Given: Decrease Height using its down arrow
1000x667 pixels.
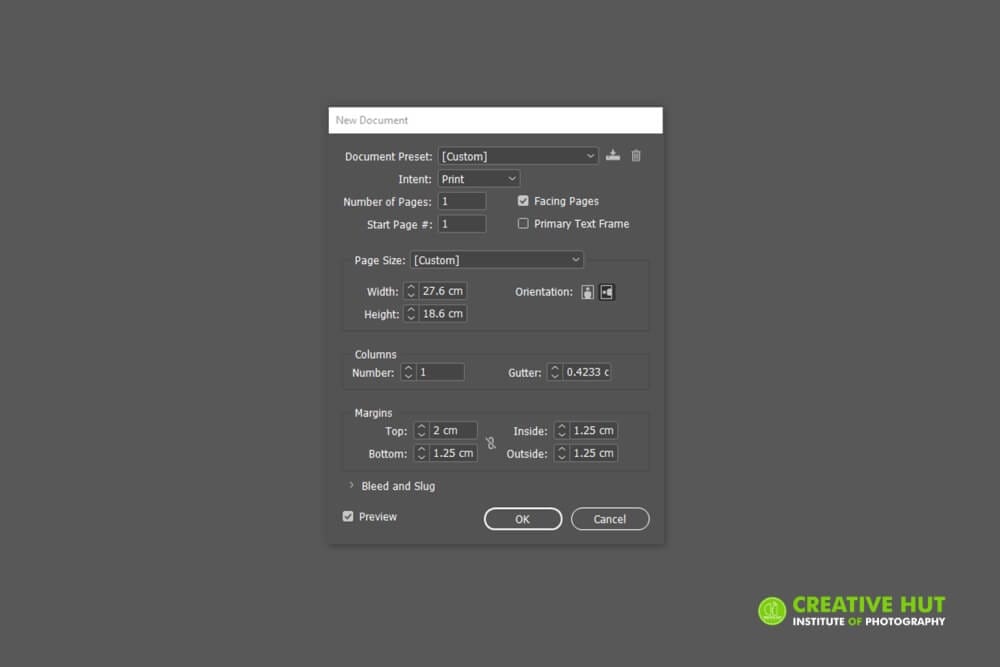Looking at the screenshot, I should point(409,317).
